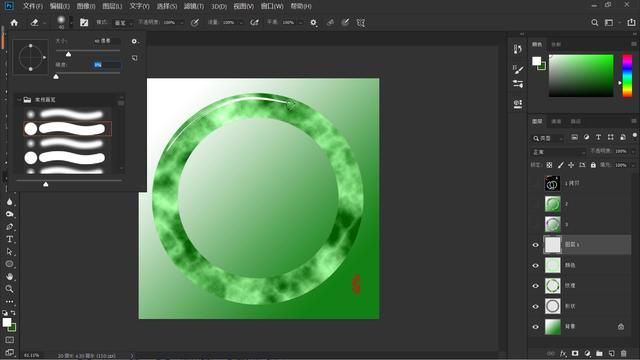This screenshot has width=640, height=360.
Task: Click the layer style fx icon
Action: tap(563, 353)
